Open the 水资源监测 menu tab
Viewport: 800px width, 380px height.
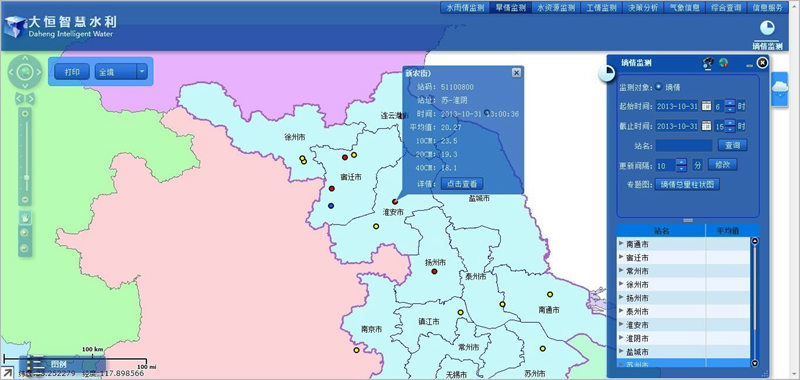pyautogui.click(x=556, y=8)
